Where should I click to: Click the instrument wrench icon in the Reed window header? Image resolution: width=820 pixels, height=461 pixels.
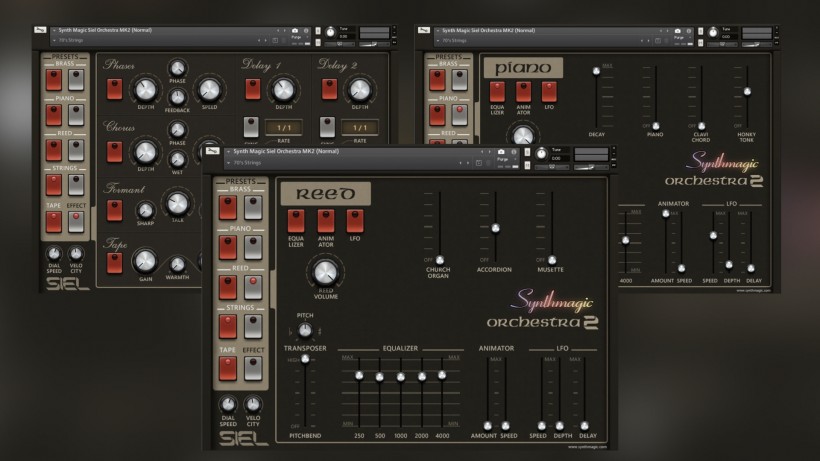tap(212, 151)
